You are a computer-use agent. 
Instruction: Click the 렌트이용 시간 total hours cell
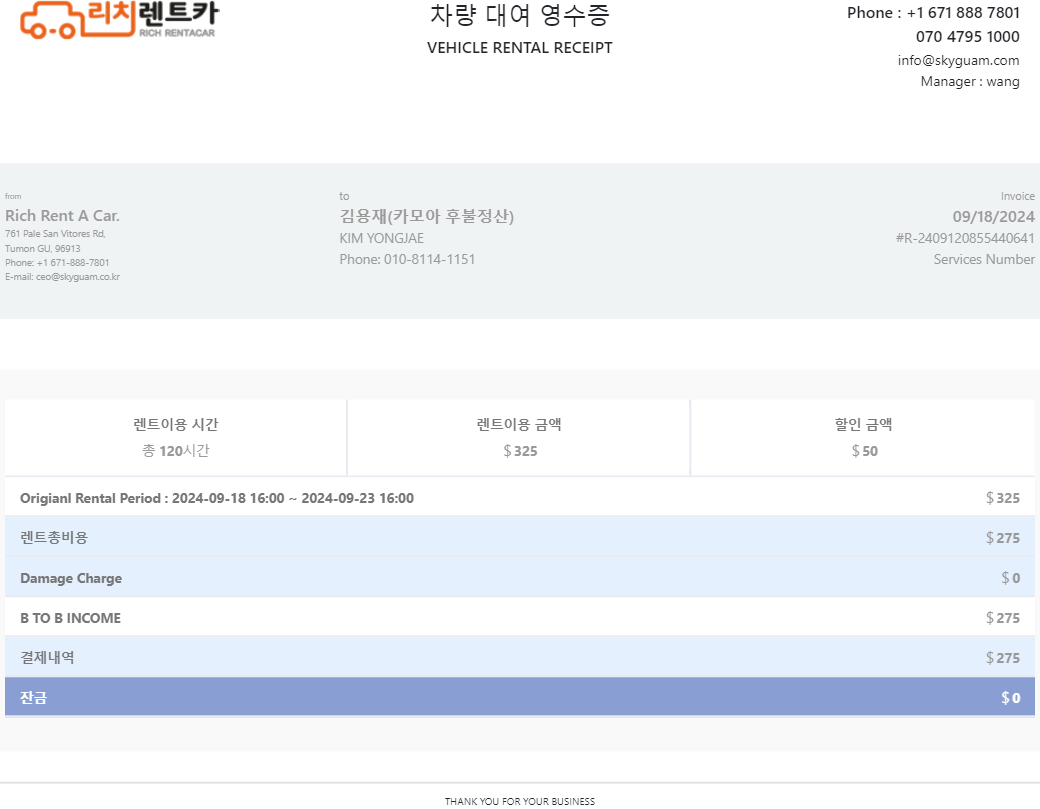[176, 438]
